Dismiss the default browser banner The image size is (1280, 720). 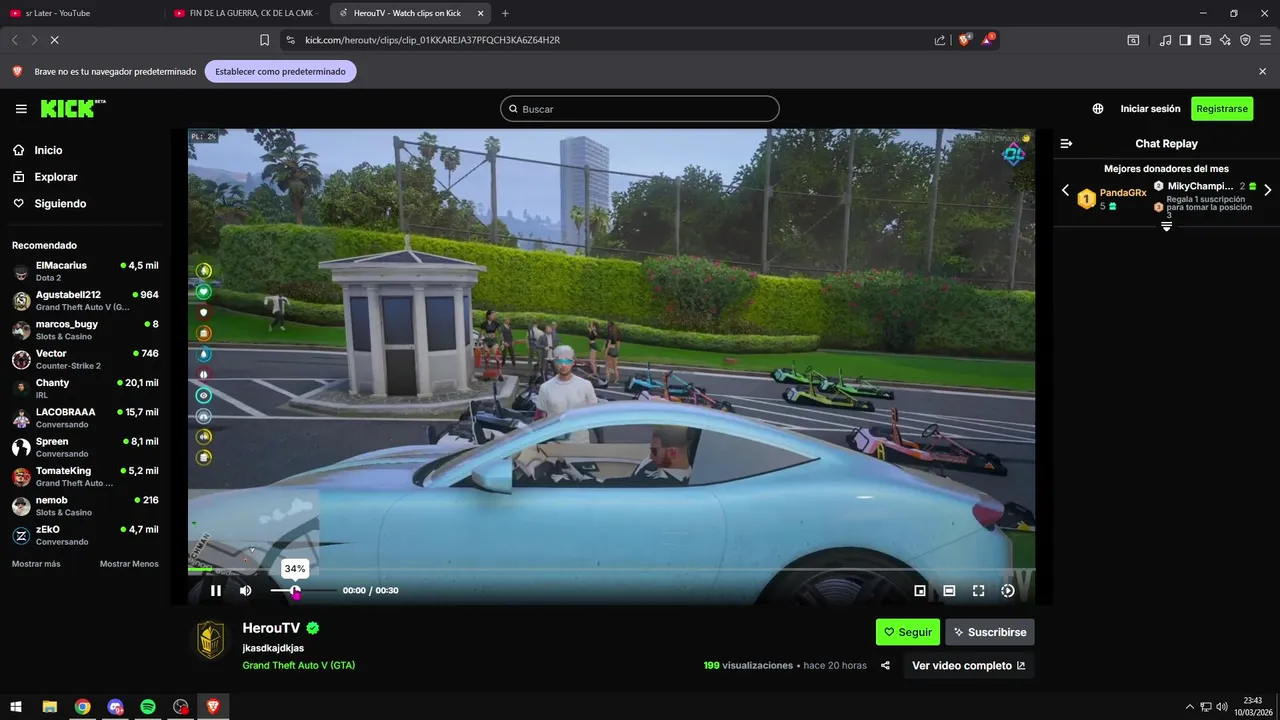click(1262, 72)
